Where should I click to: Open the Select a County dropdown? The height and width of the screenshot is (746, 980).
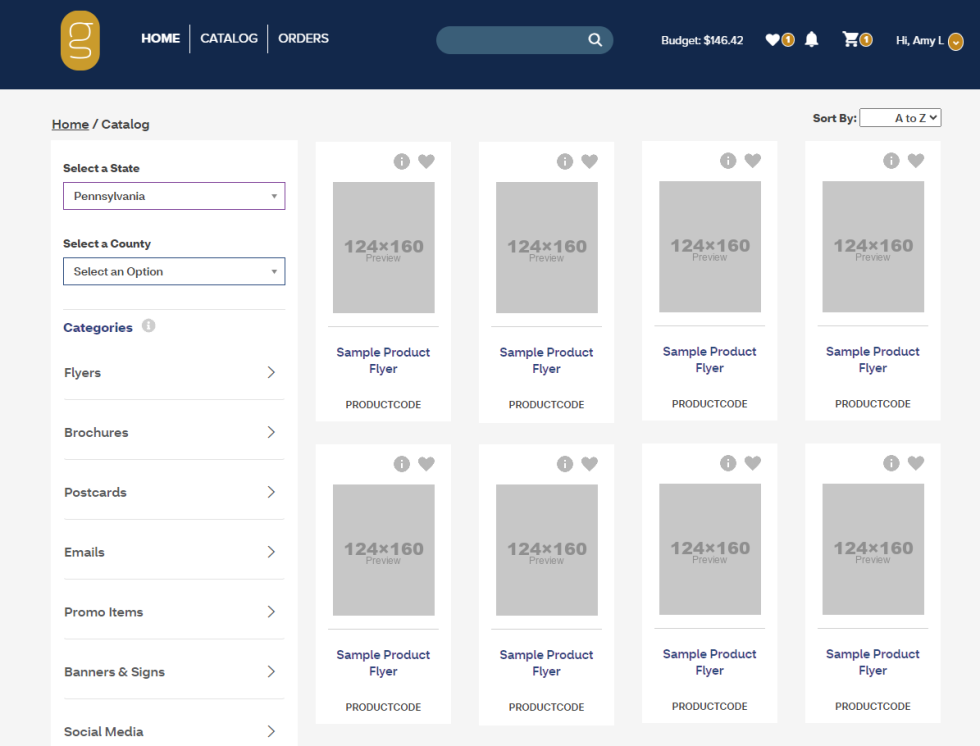click(174, 271)
